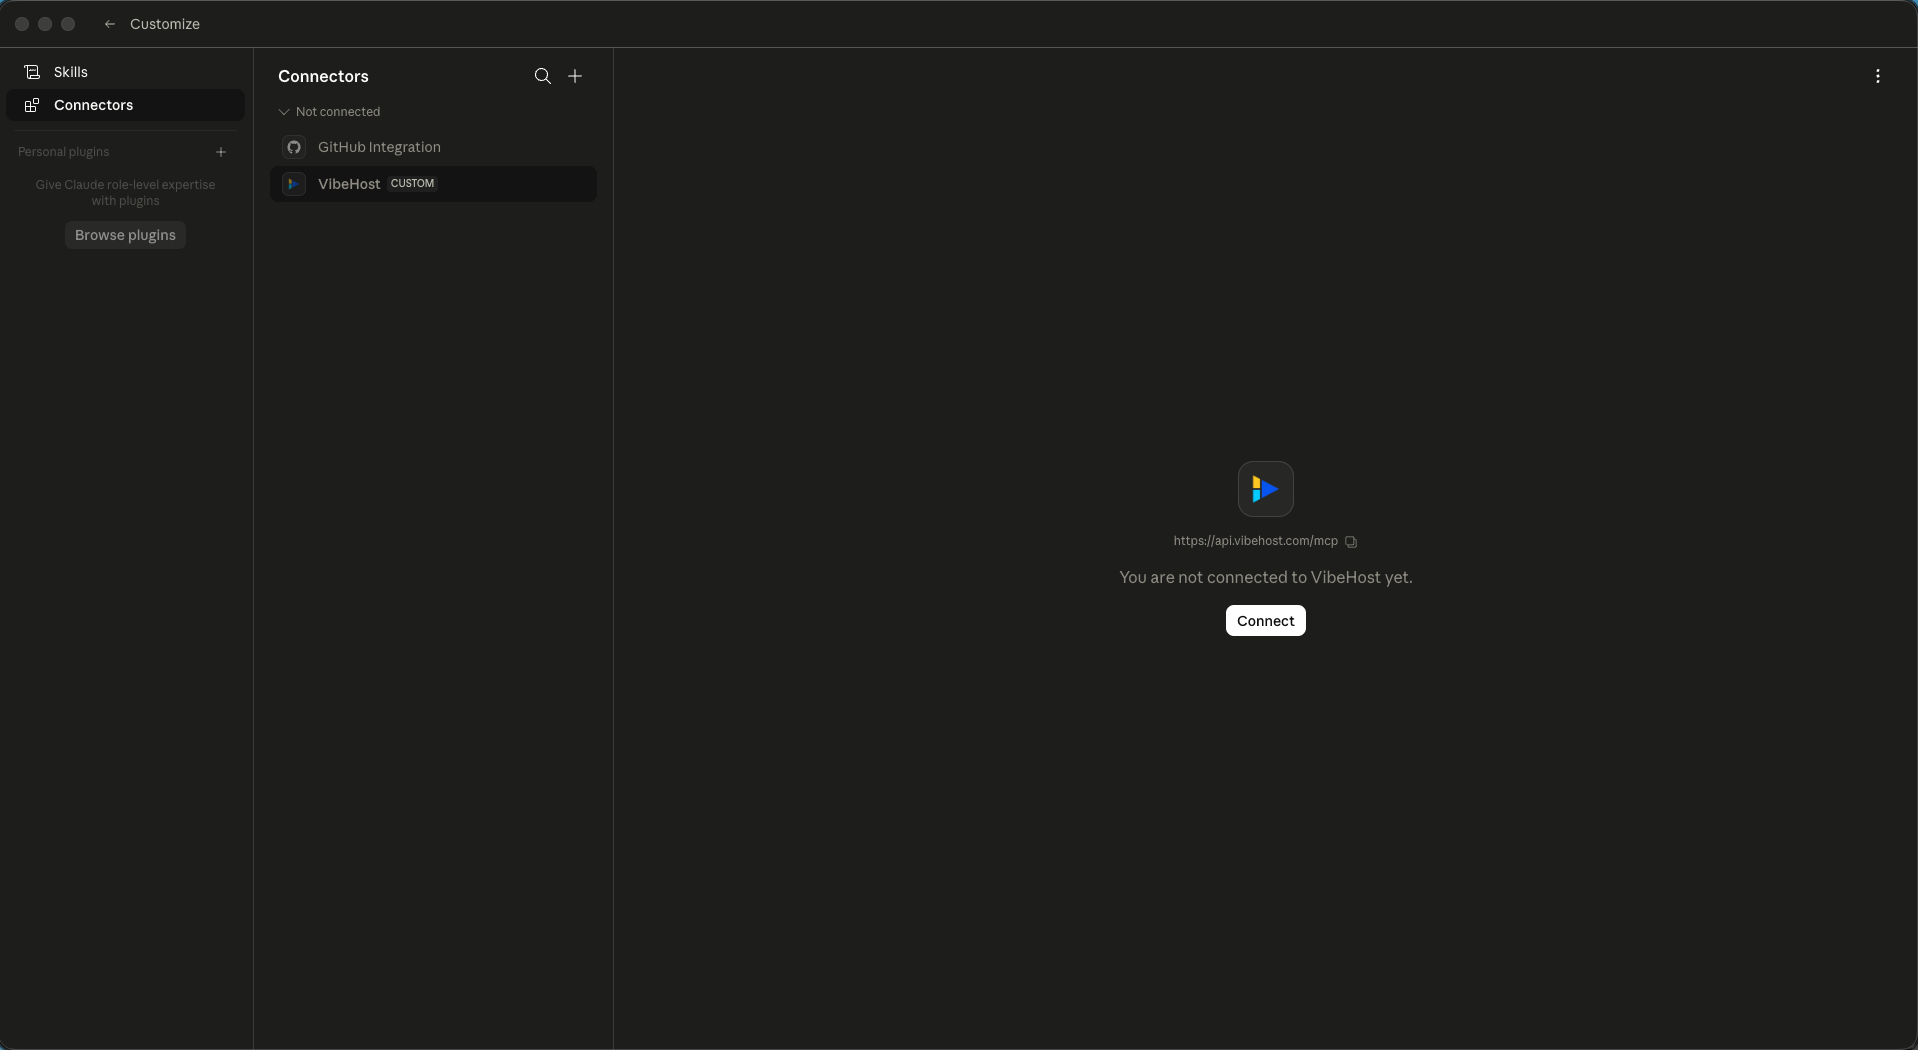The height and width of the screenshot is (1050, 1918).
Task: Select the VibeHost custom connector
Action: pyautogui.click(x=433, y=184)
